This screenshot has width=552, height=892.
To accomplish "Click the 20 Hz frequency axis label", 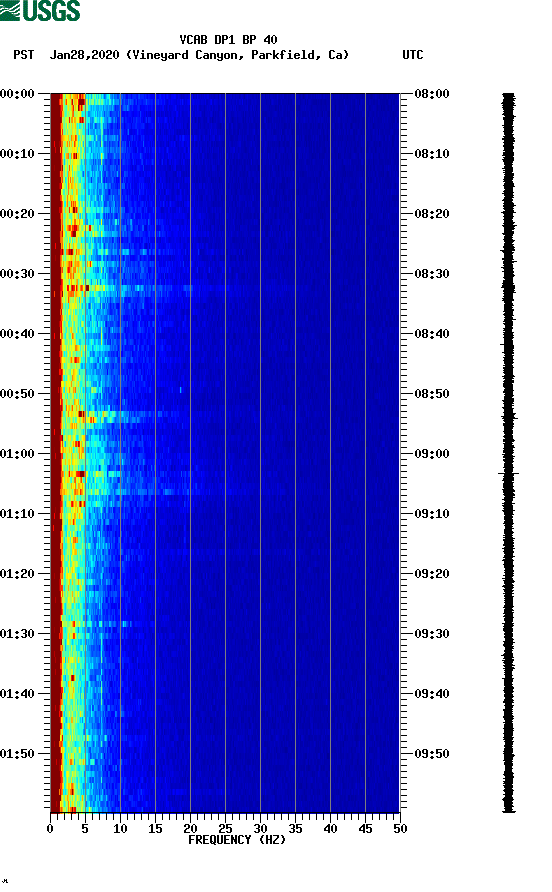I will [x=190, y=829].
